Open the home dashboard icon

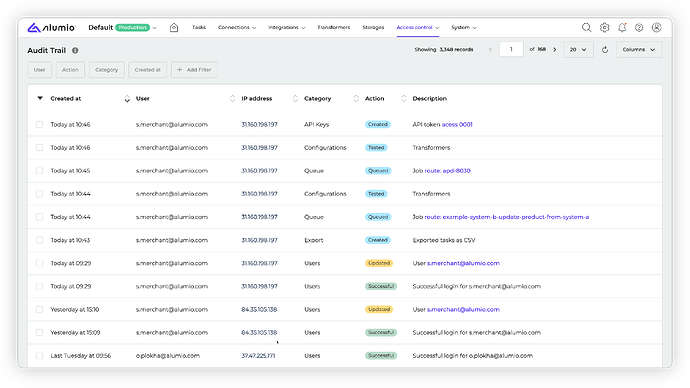[x=174, y=28]
